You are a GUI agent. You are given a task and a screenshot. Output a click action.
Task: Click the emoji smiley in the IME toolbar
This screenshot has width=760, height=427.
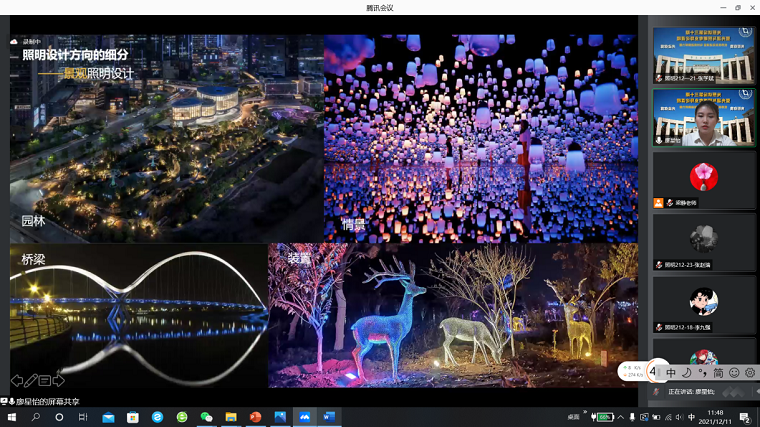(x=734, y=372)
